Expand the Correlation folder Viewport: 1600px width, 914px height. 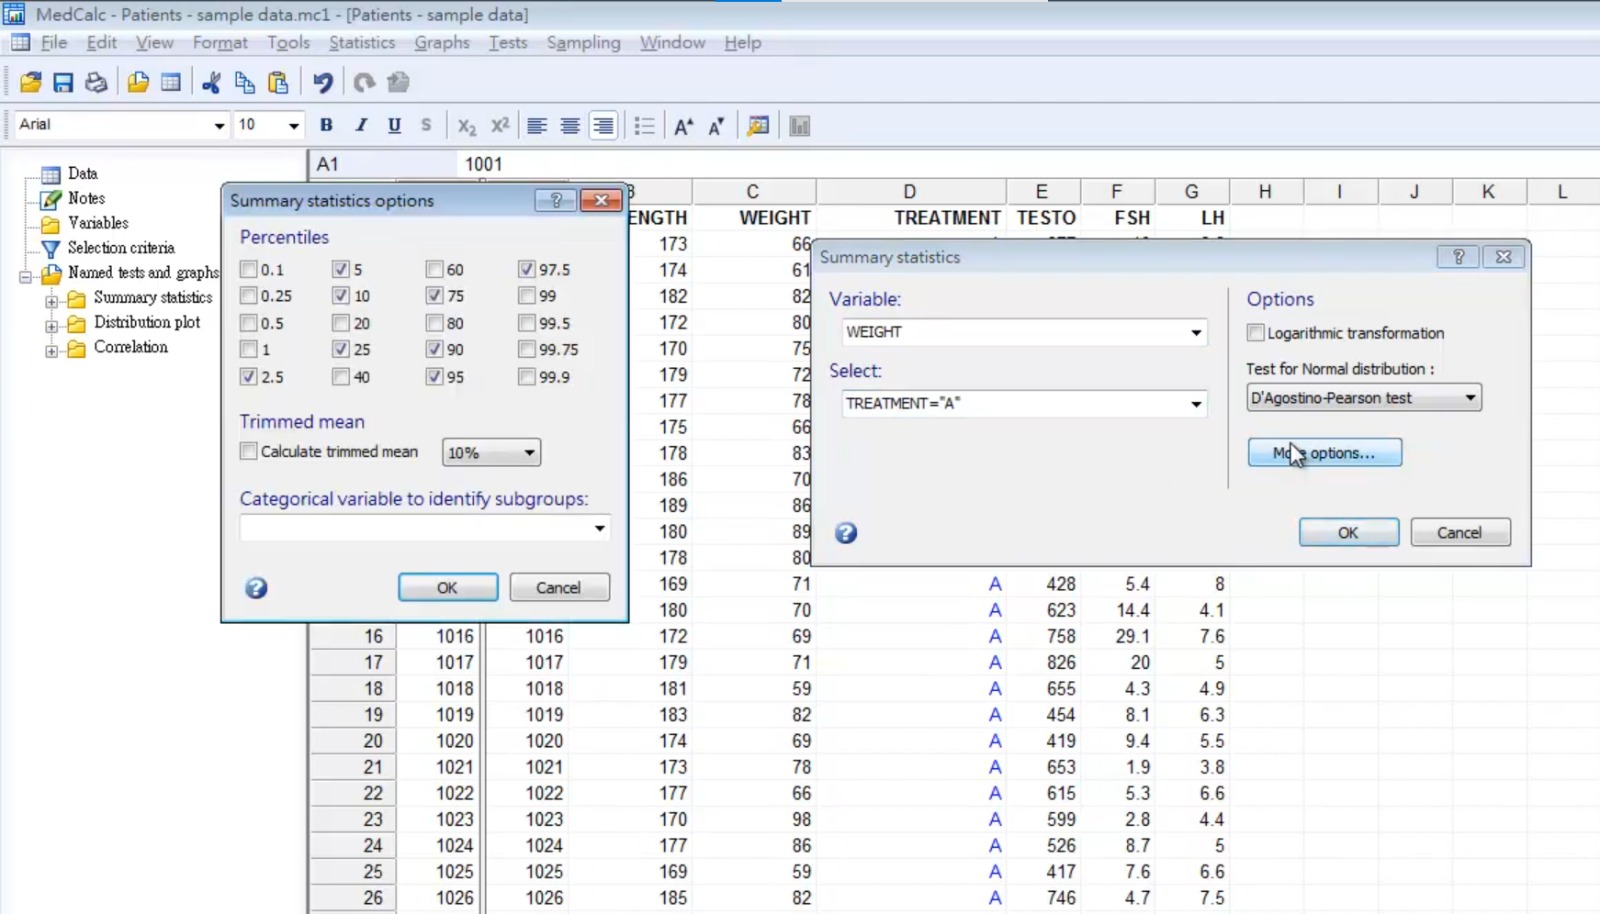(51, 349)
